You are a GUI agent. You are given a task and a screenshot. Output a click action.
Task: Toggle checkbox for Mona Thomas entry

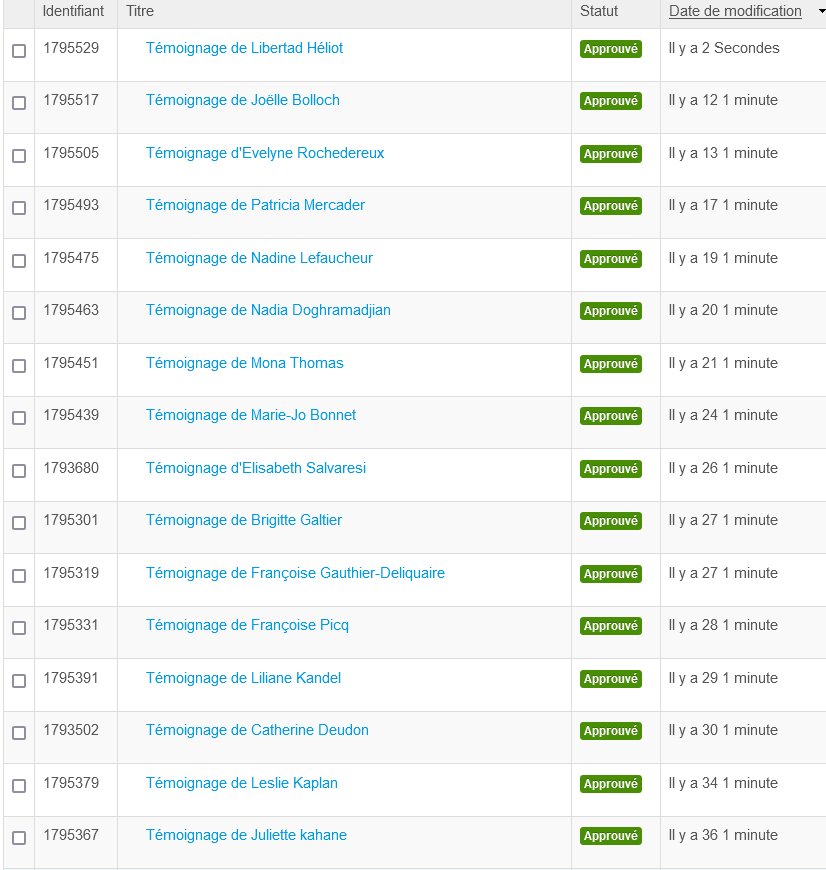[19, 366]
